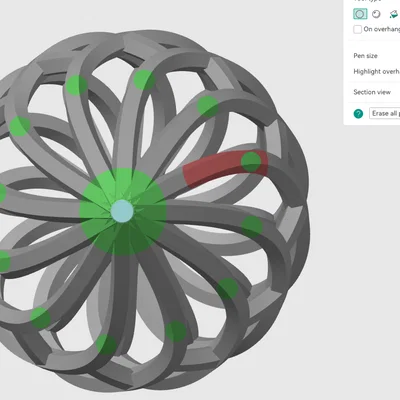The height and width of the screenshot is (400, 400).
Task: Select the circle brush tool type
Action: tap(360, 14)
